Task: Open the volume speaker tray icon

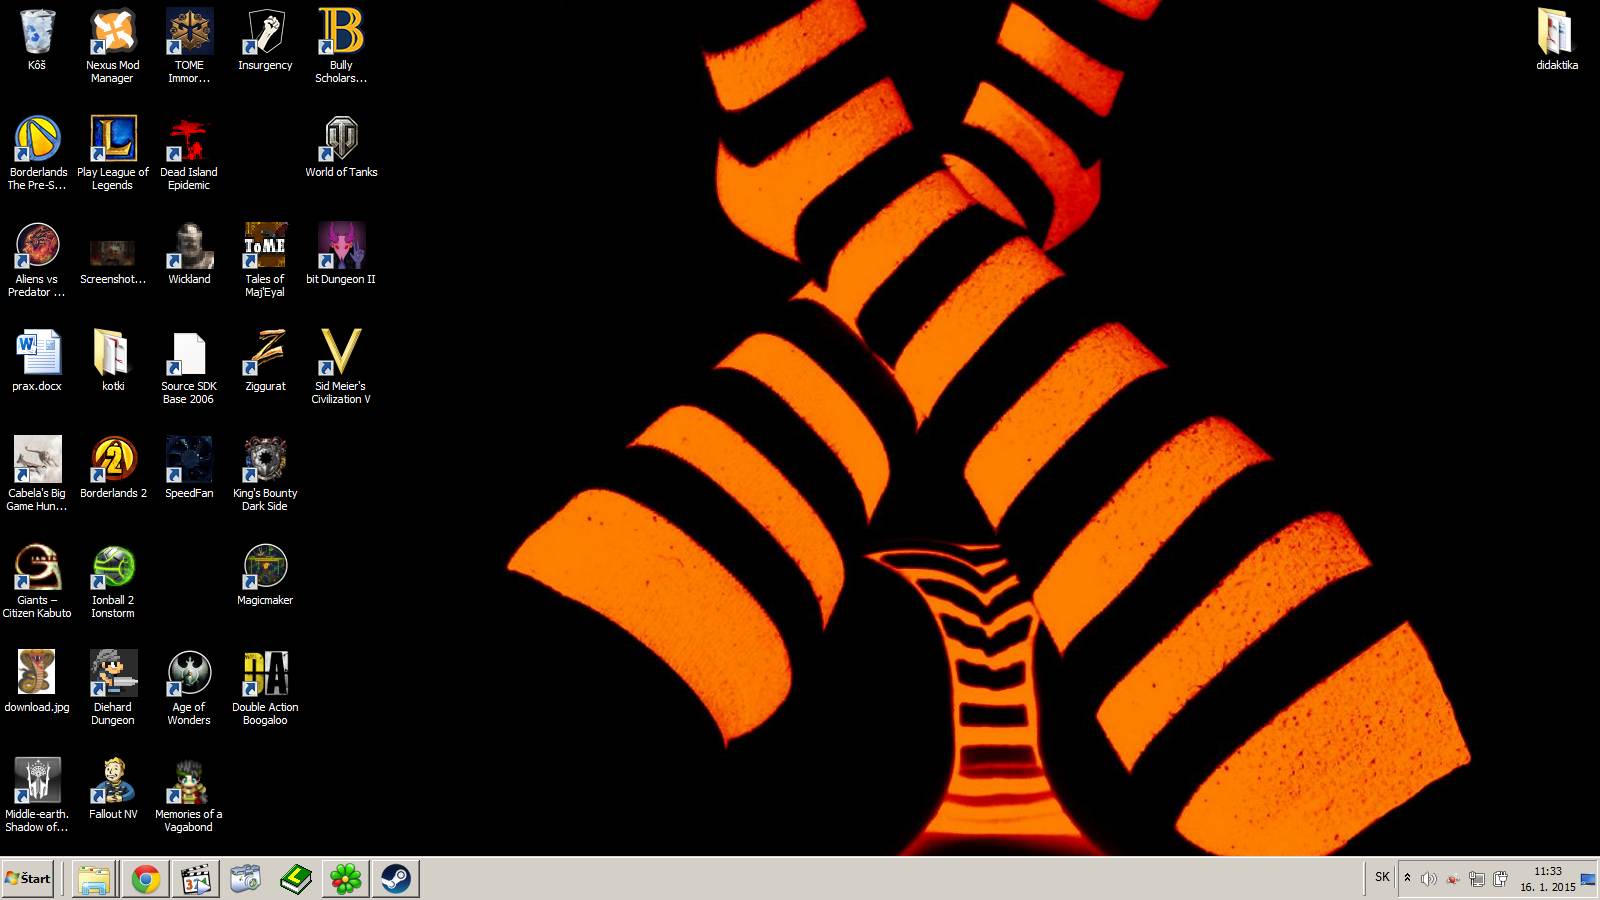Action: click(1429, 879)
